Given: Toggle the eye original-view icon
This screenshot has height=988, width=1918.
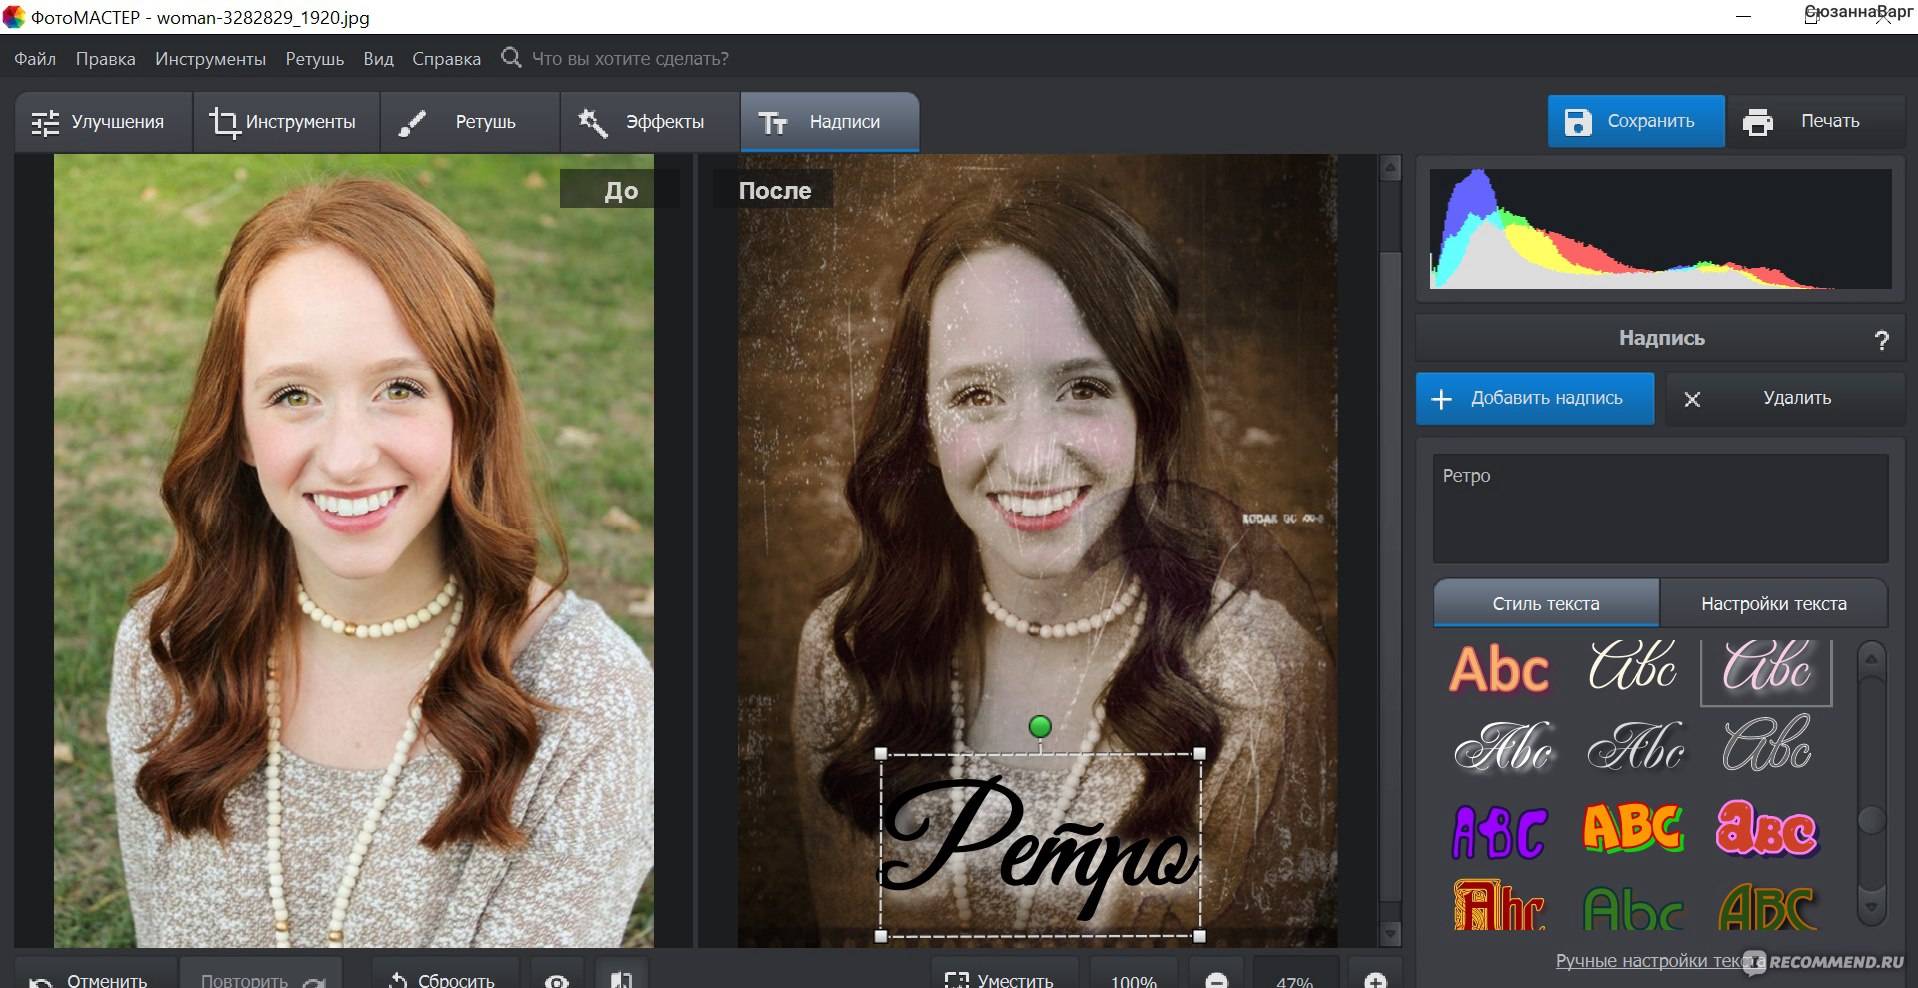Looking at the screenshot, I should [557, 980].
